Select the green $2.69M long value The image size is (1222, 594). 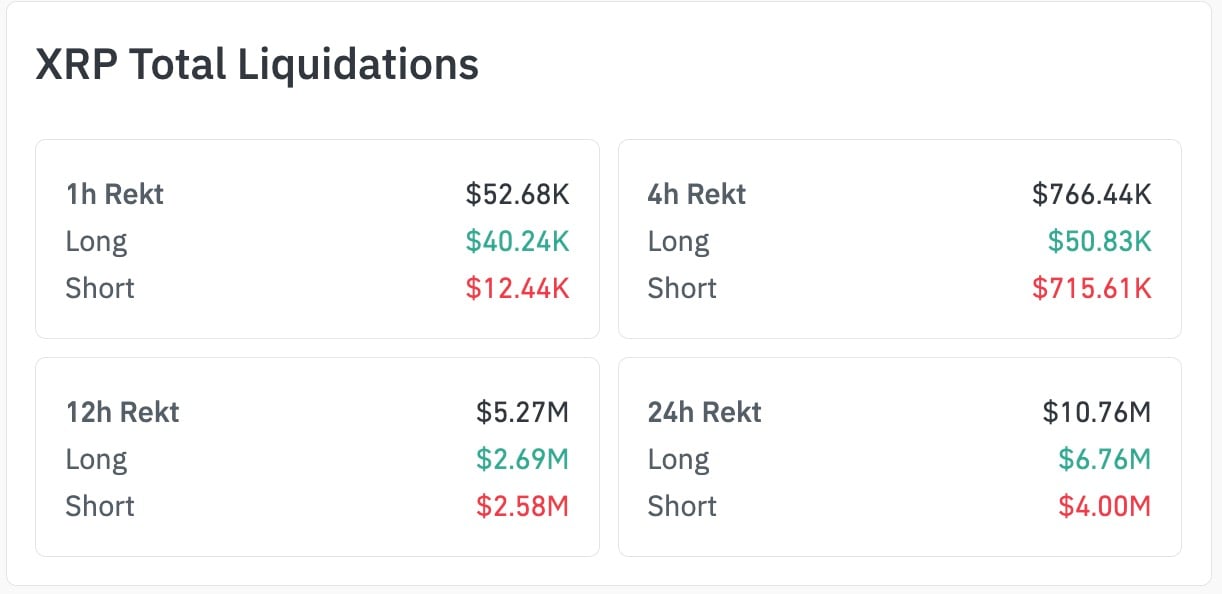[522, 459]
